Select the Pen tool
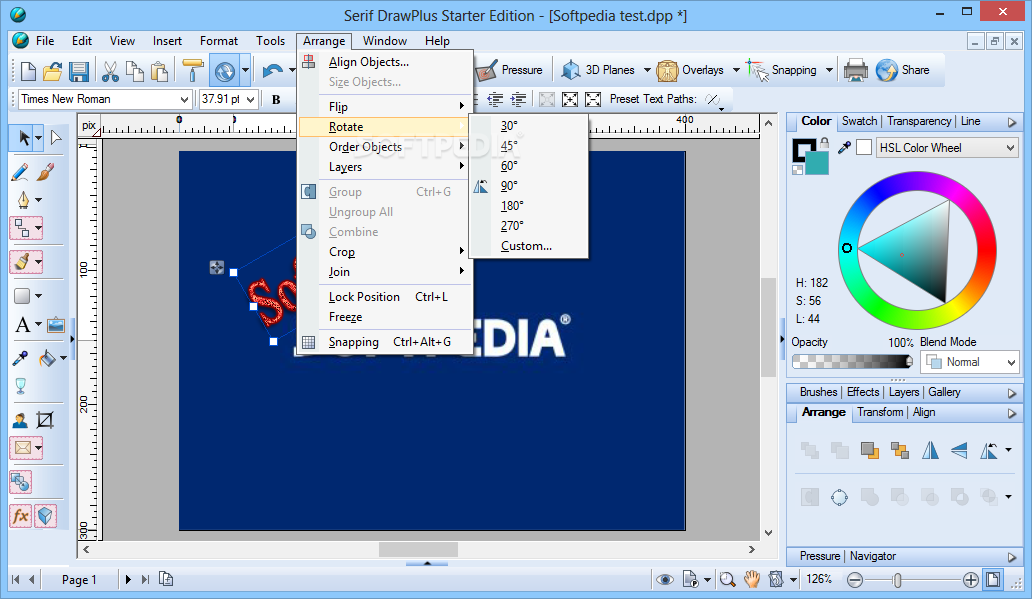This screenshot has width=1032, height=599. click(23, 199)
